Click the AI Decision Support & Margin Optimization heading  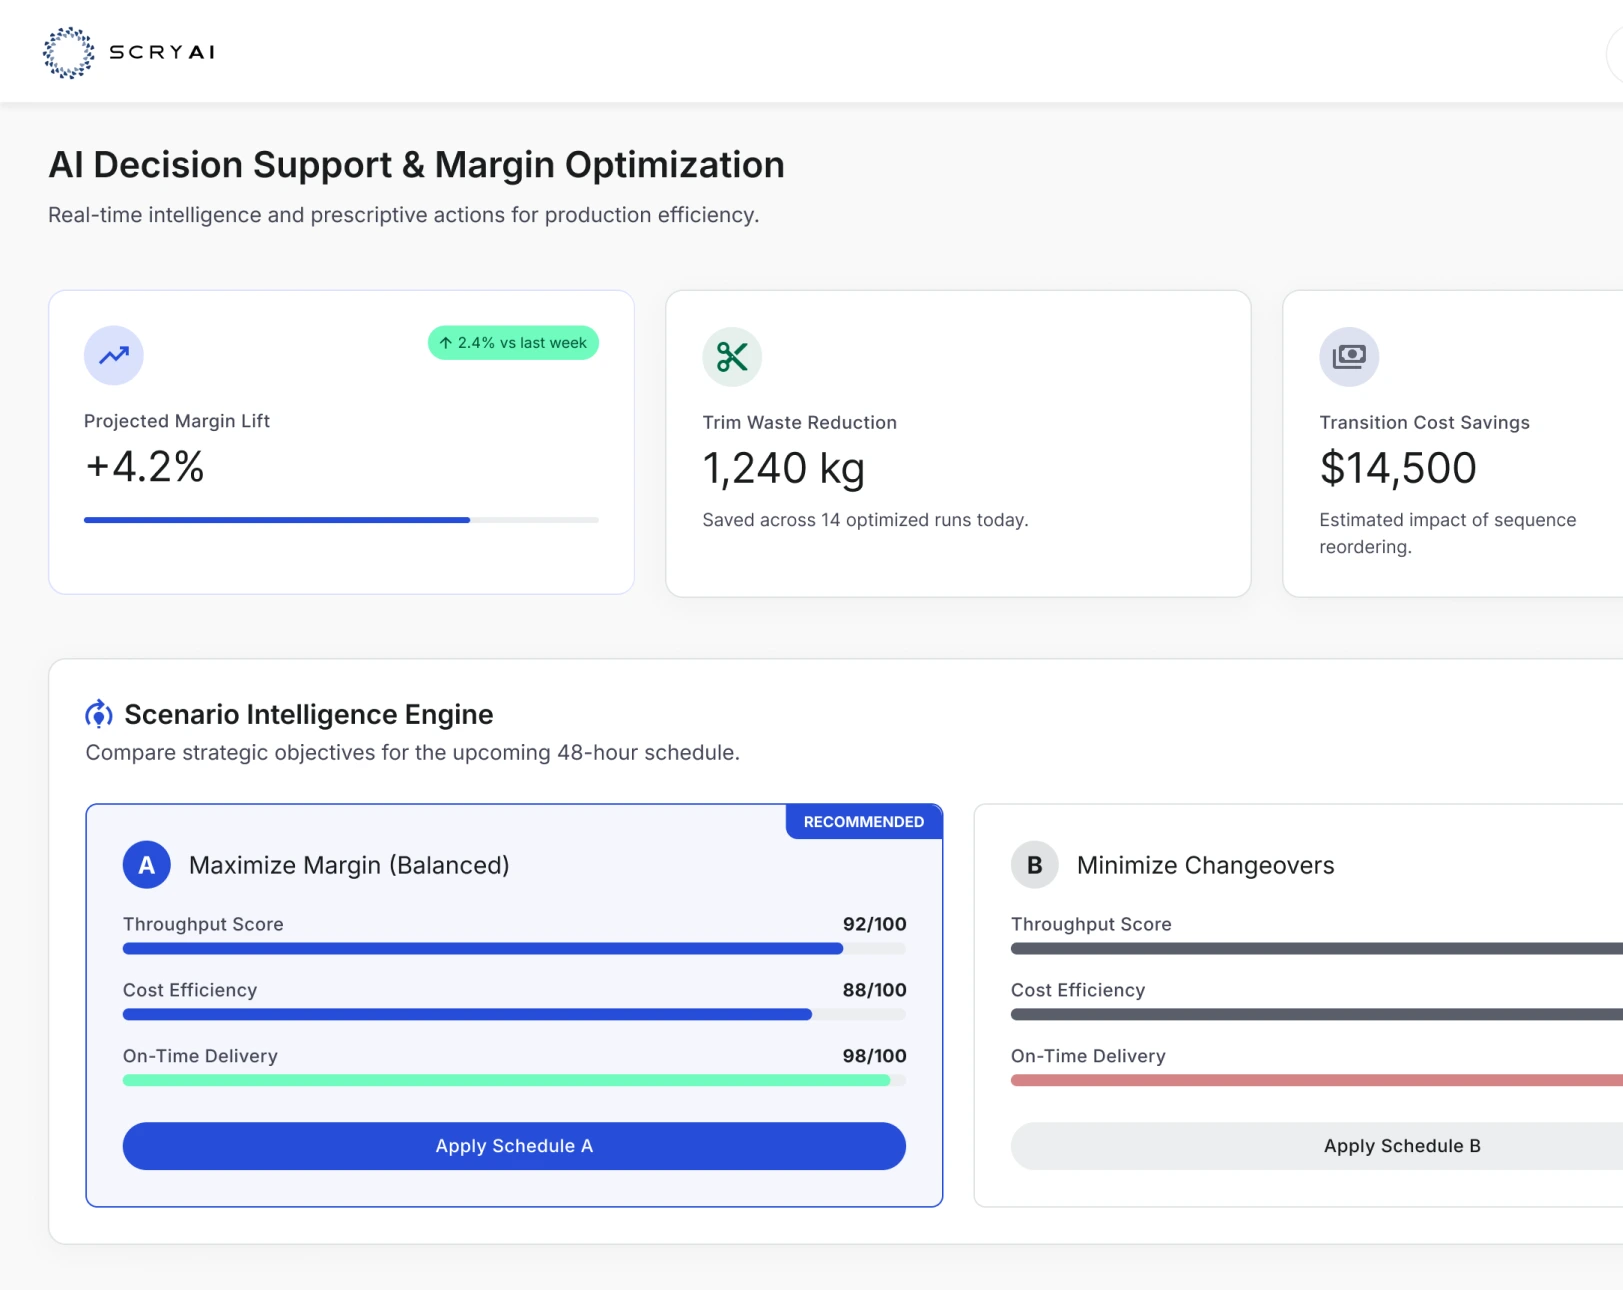click(x=417, y=165)
